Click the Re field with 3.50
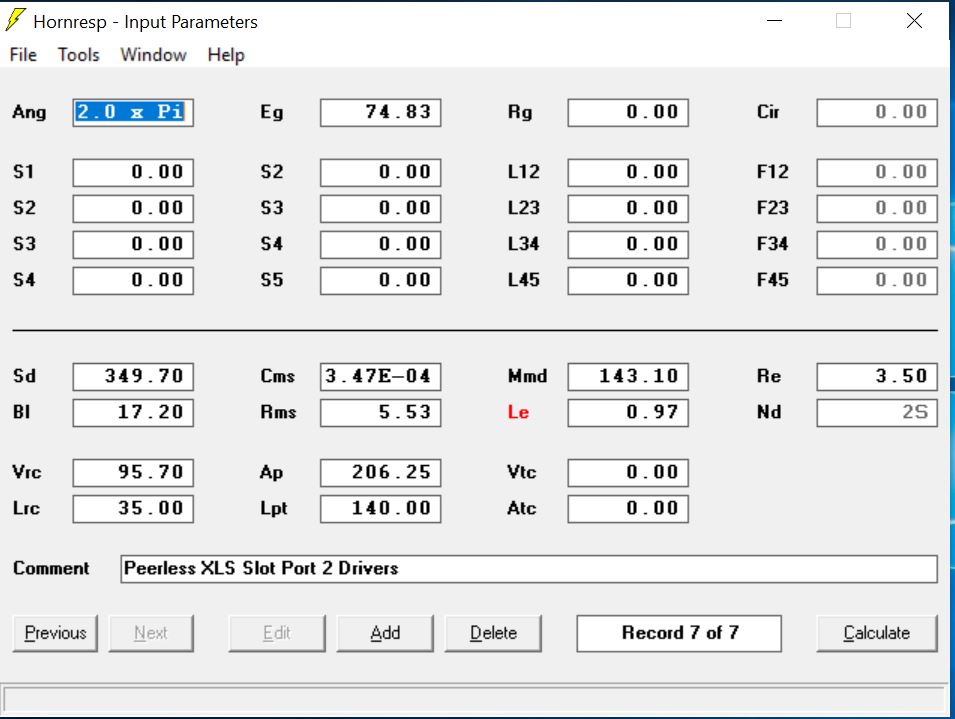The width and height of the screenshot is (955, 719). [x=877, y=376]
